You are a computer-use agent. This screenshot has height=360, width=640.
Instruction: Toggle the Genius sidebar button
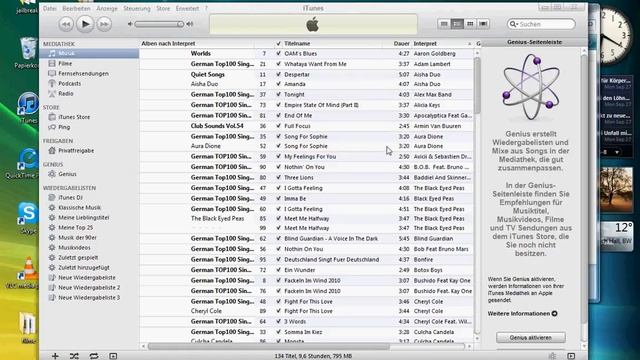tap(571, 356)
